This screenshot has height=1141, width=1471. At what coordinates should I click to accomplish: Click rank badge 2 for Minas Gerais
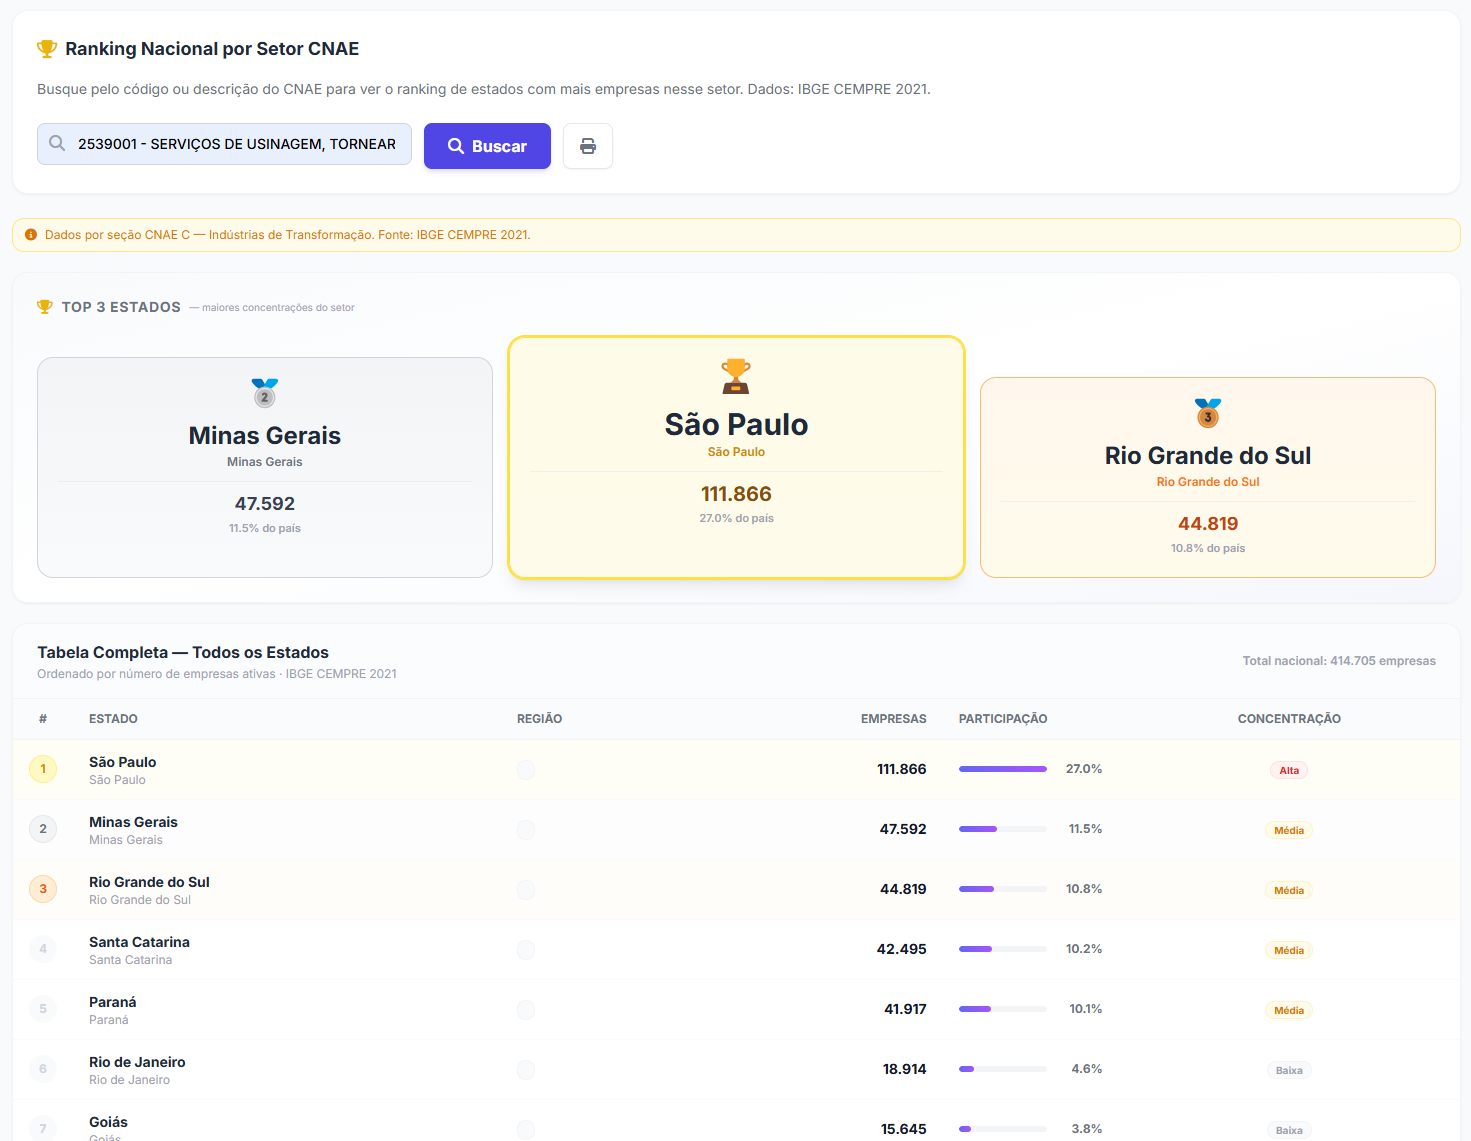(43, 829)
